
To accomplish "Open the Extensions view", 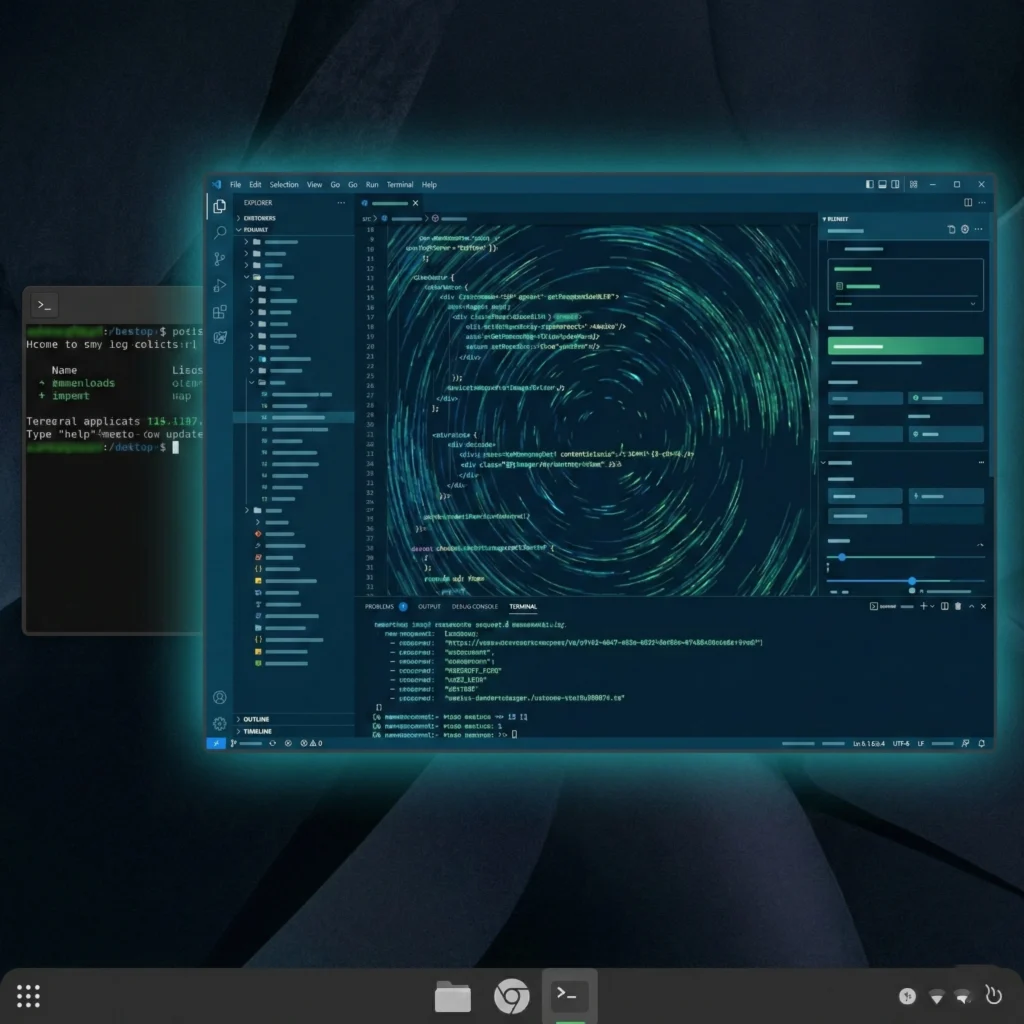I will tap(220, 311).
